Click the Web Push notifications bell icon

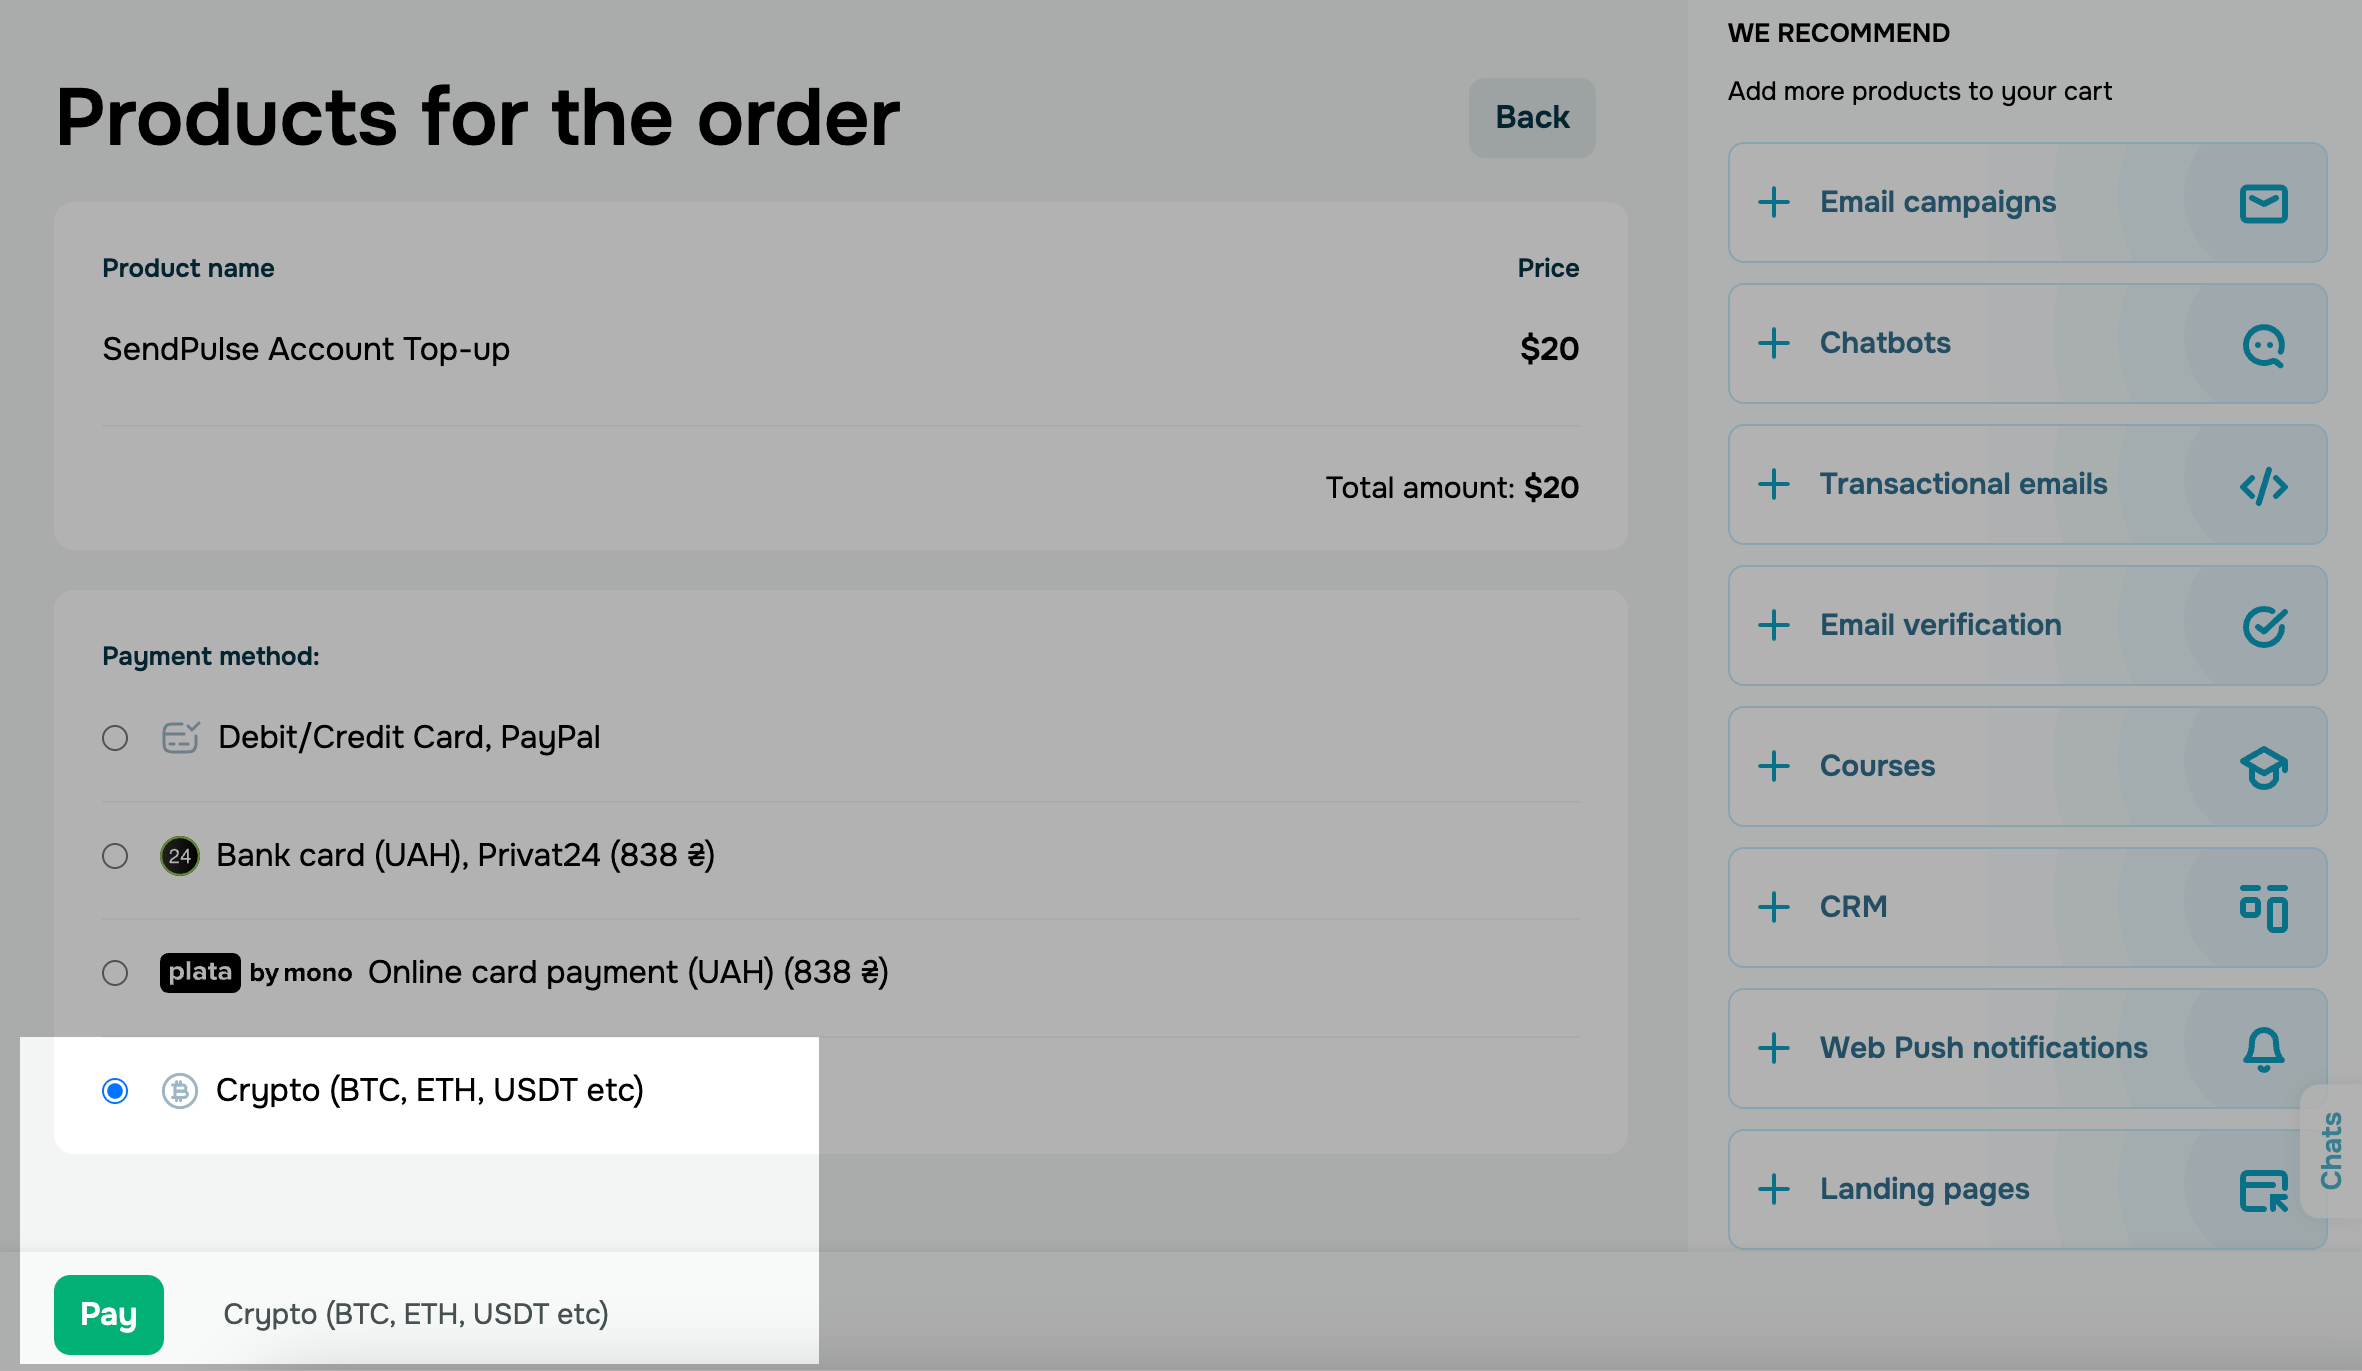2263,1049
